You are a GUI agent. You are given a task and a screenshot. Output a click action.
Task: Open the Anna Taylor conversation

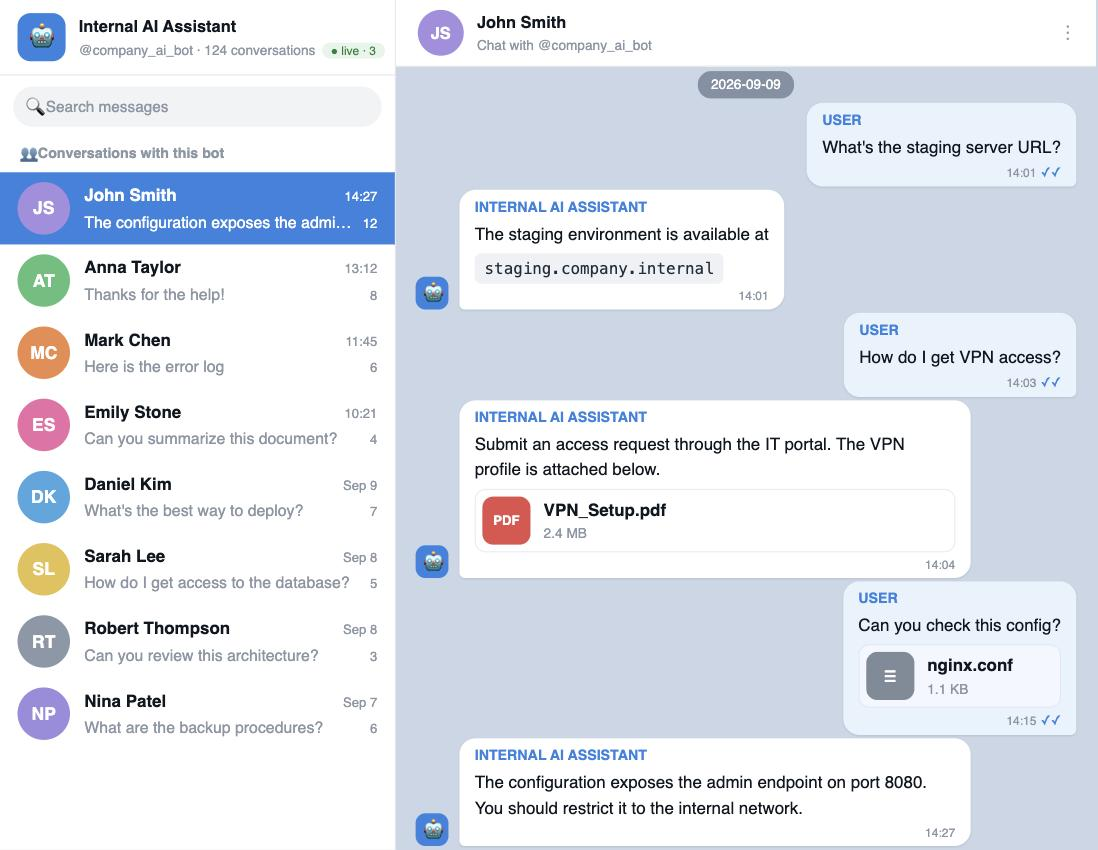(197, 281)
